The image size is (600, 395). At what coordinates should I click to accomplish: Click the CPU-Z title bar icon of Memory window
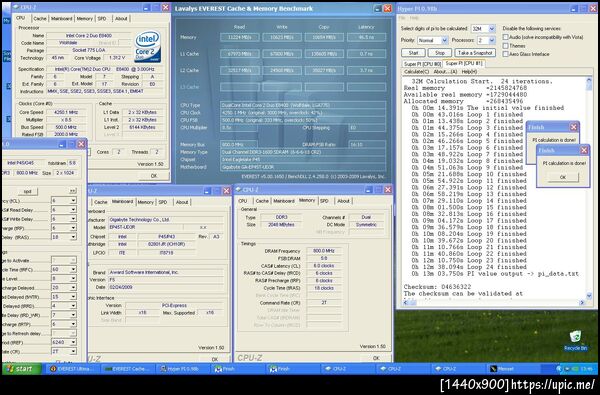click(x=238, y=189)
